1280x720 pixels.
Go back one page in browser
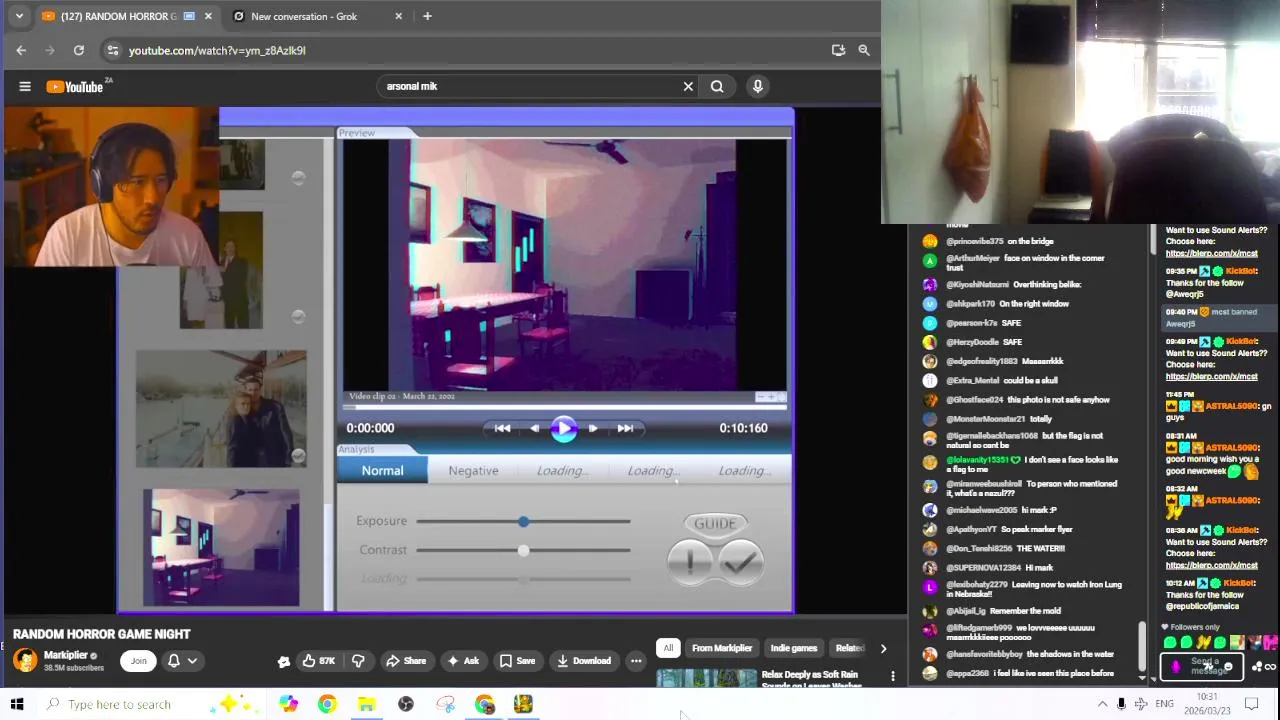point(21,50)
